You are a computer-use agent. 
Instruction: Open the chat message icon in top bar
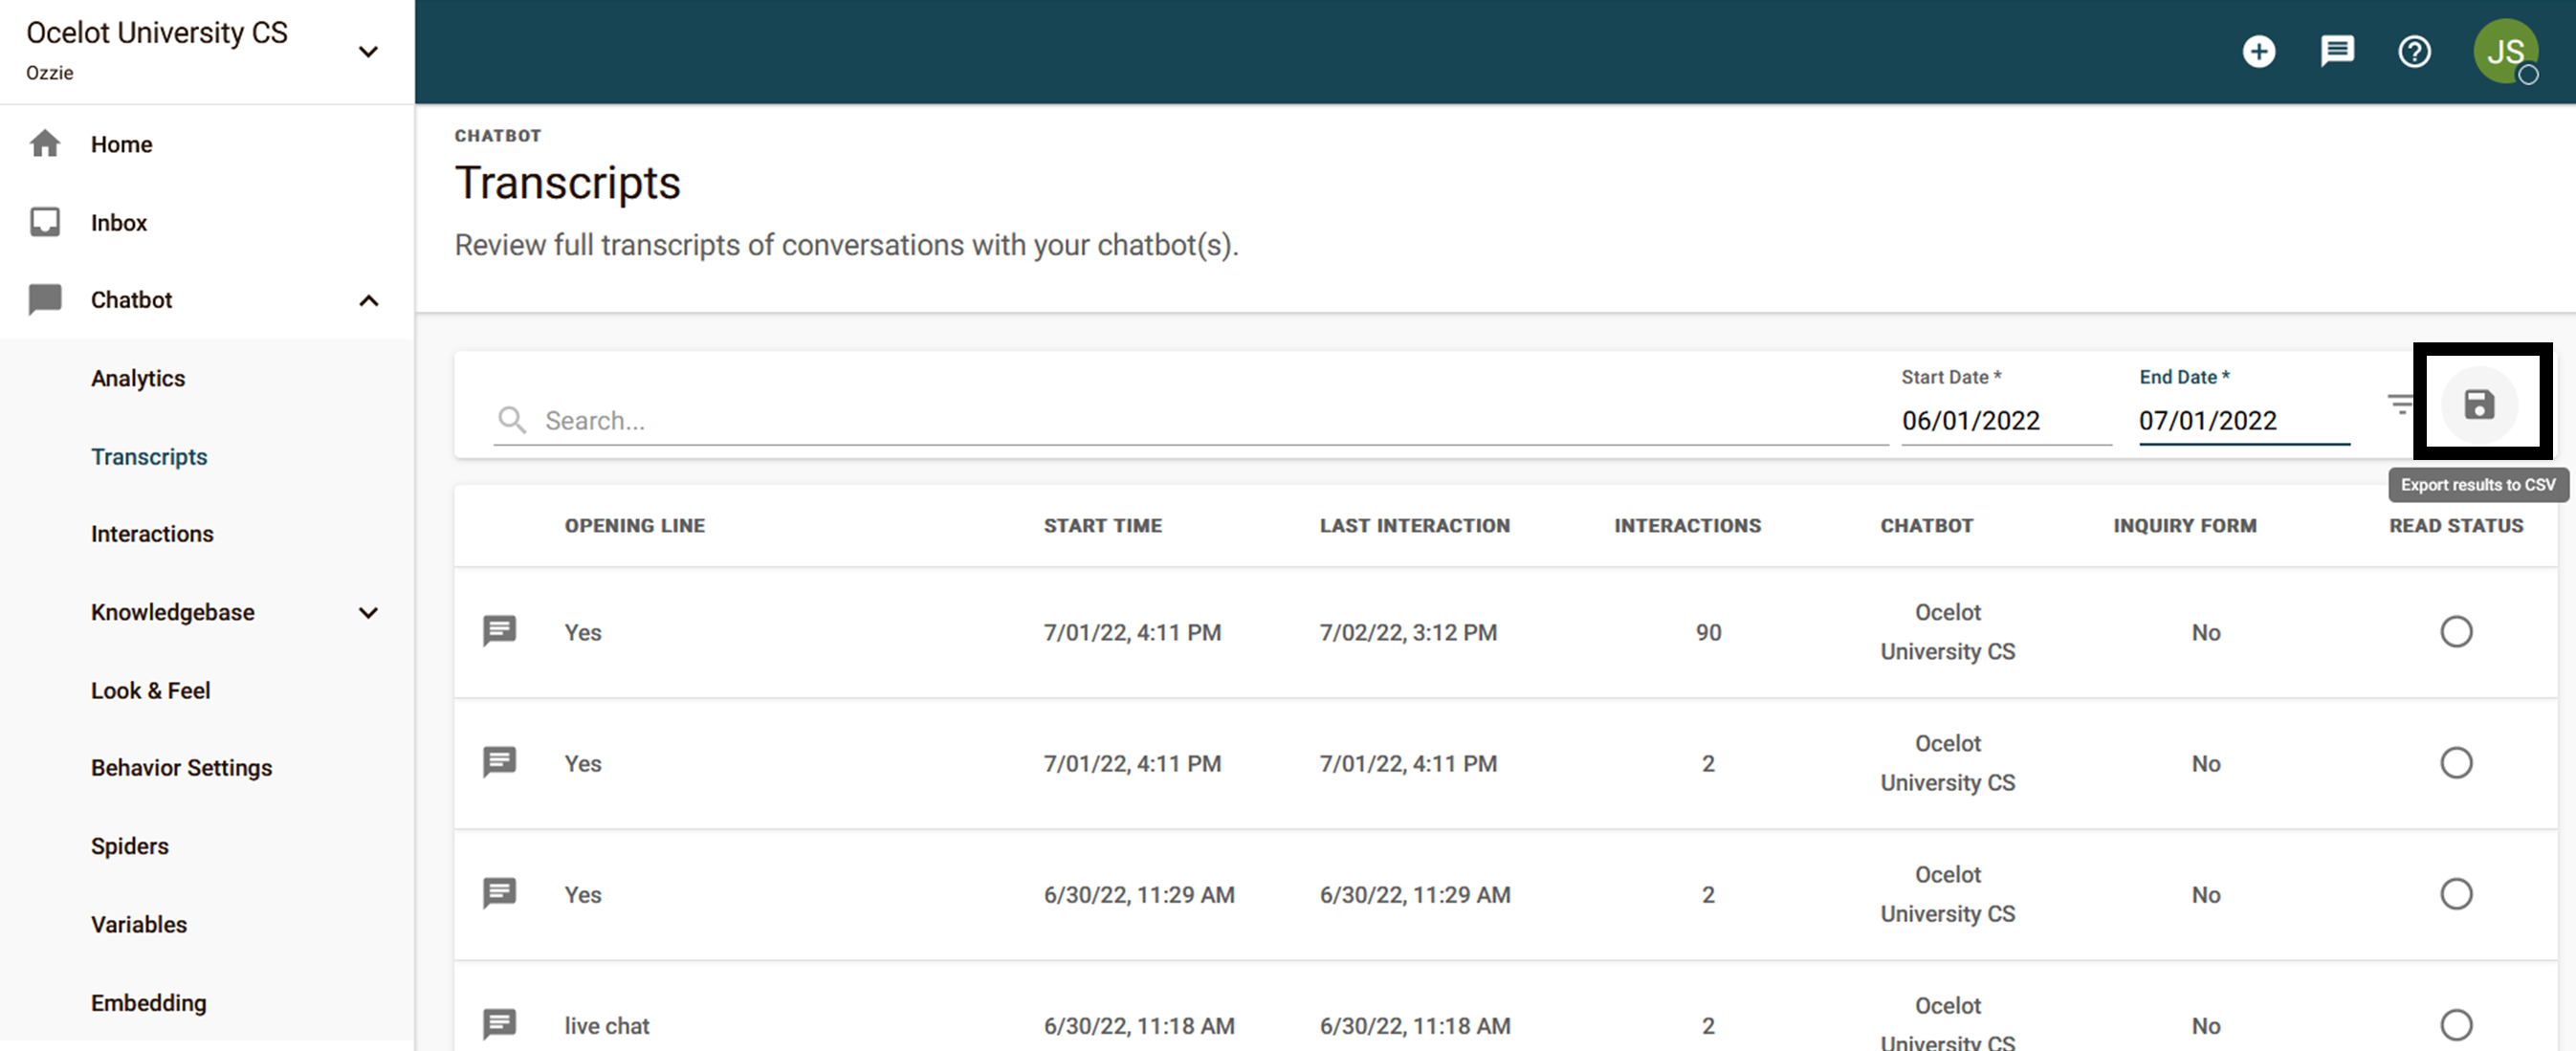point(2336,51)
